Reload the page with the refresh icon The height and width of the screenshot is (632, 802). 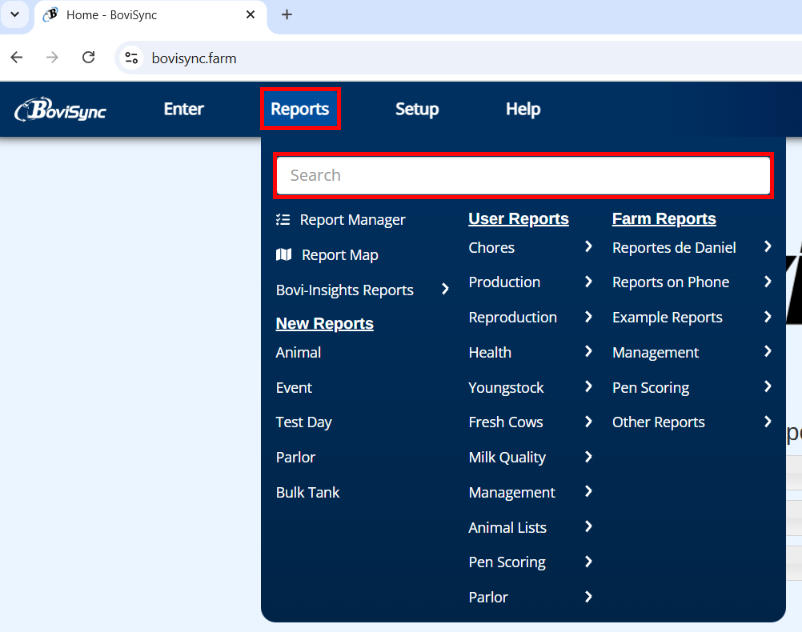88,57
